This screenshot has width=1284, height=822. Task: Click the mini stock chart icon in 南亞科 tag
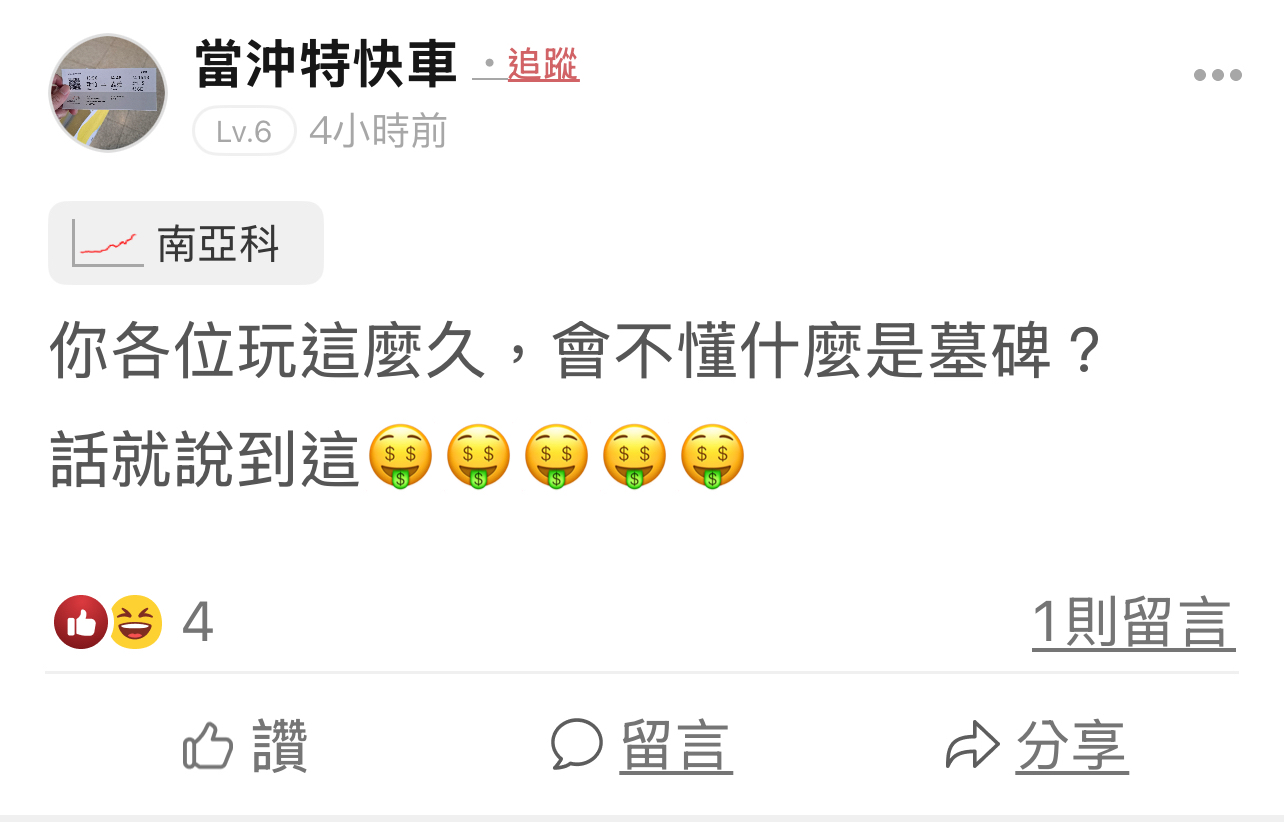point(107,243)
